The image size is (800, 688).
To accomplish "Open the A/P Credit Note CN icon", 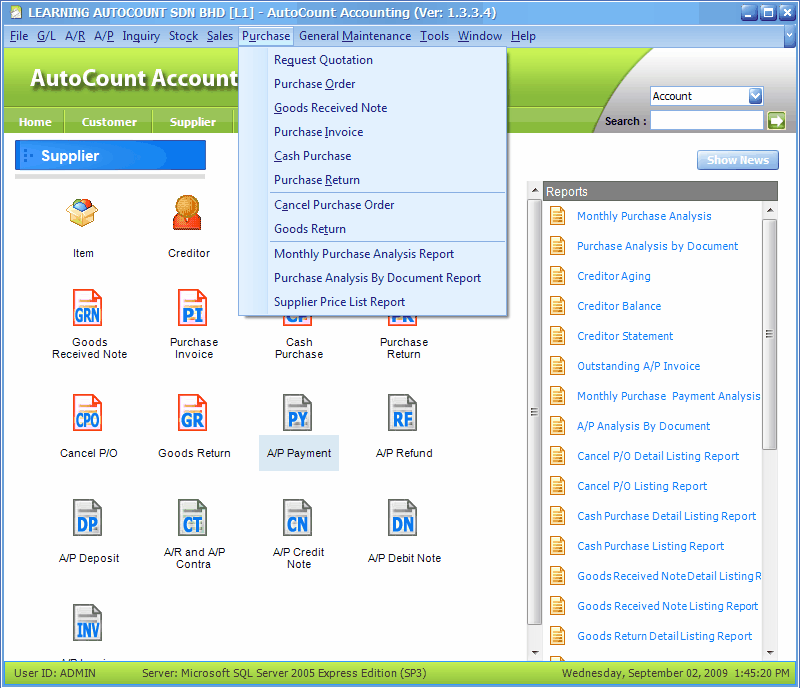I will pos(297,518).
